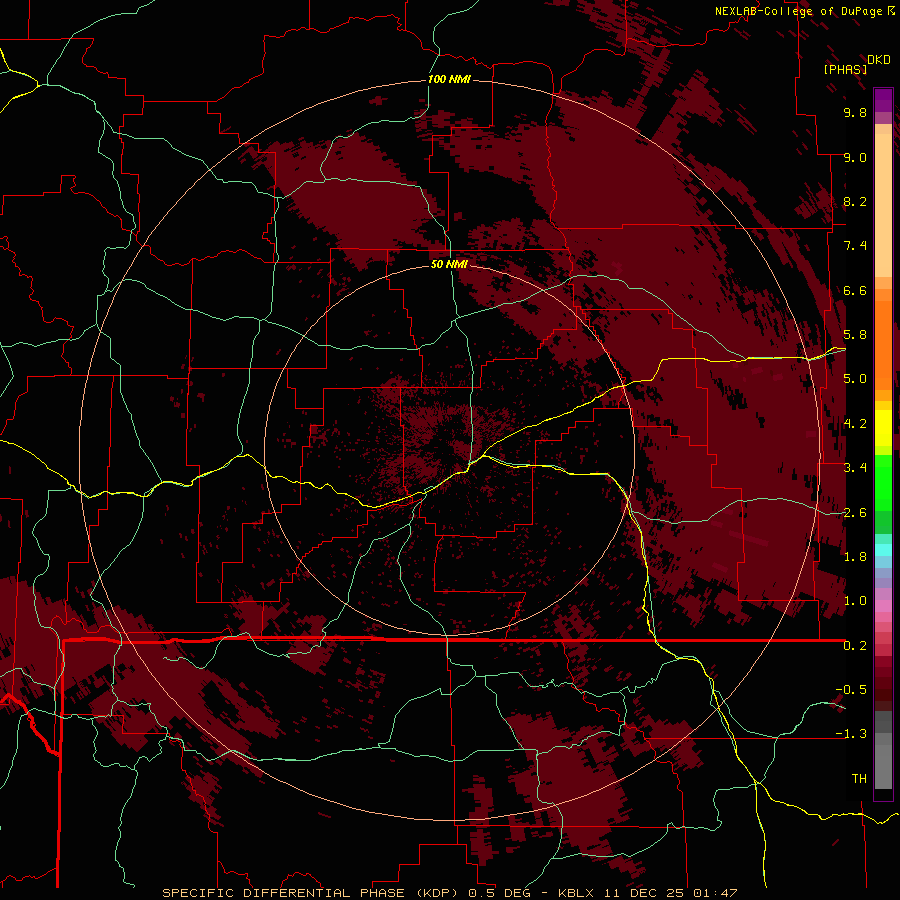Click the NEXLAB-College of DuPage header text
The height and width of the screenshot is (900, 900).
(801, 11)
